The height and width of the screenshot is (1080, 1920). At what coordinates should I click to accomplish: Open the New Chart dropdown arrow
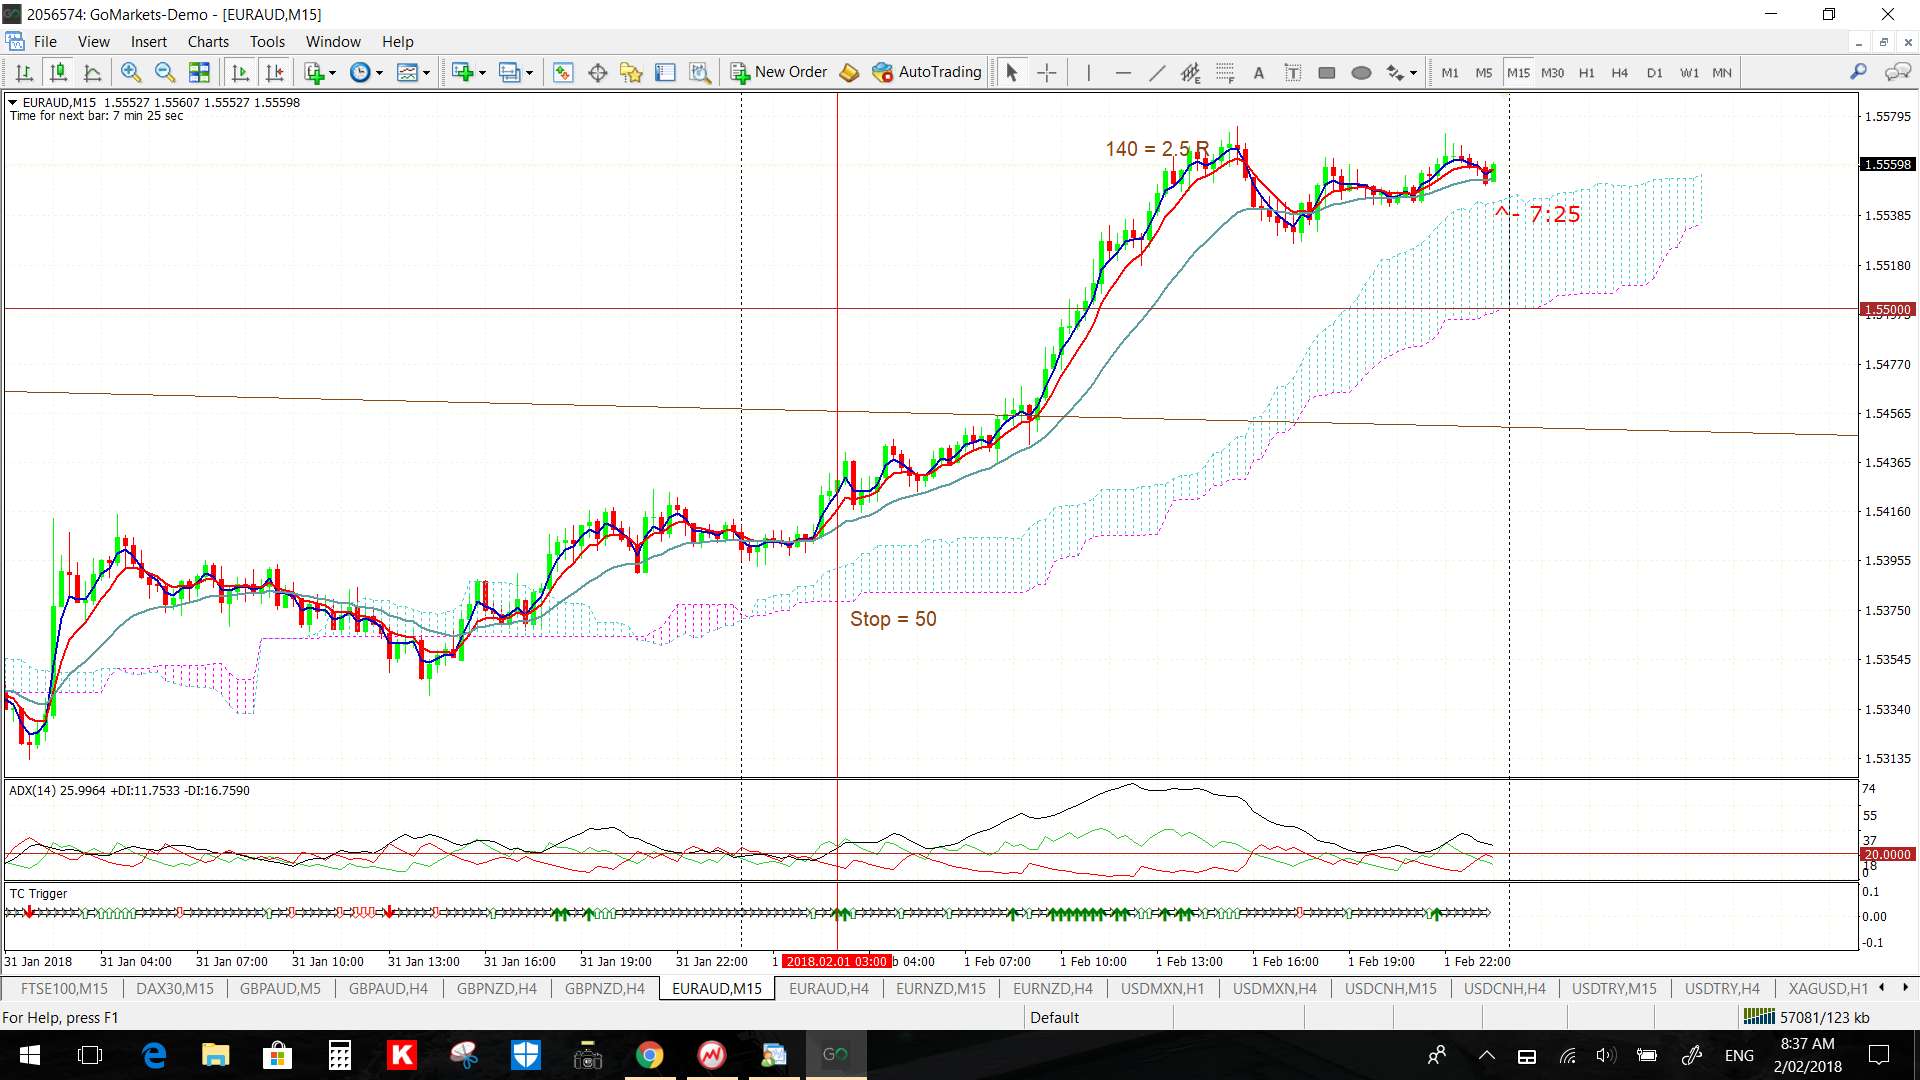(482, 73)
